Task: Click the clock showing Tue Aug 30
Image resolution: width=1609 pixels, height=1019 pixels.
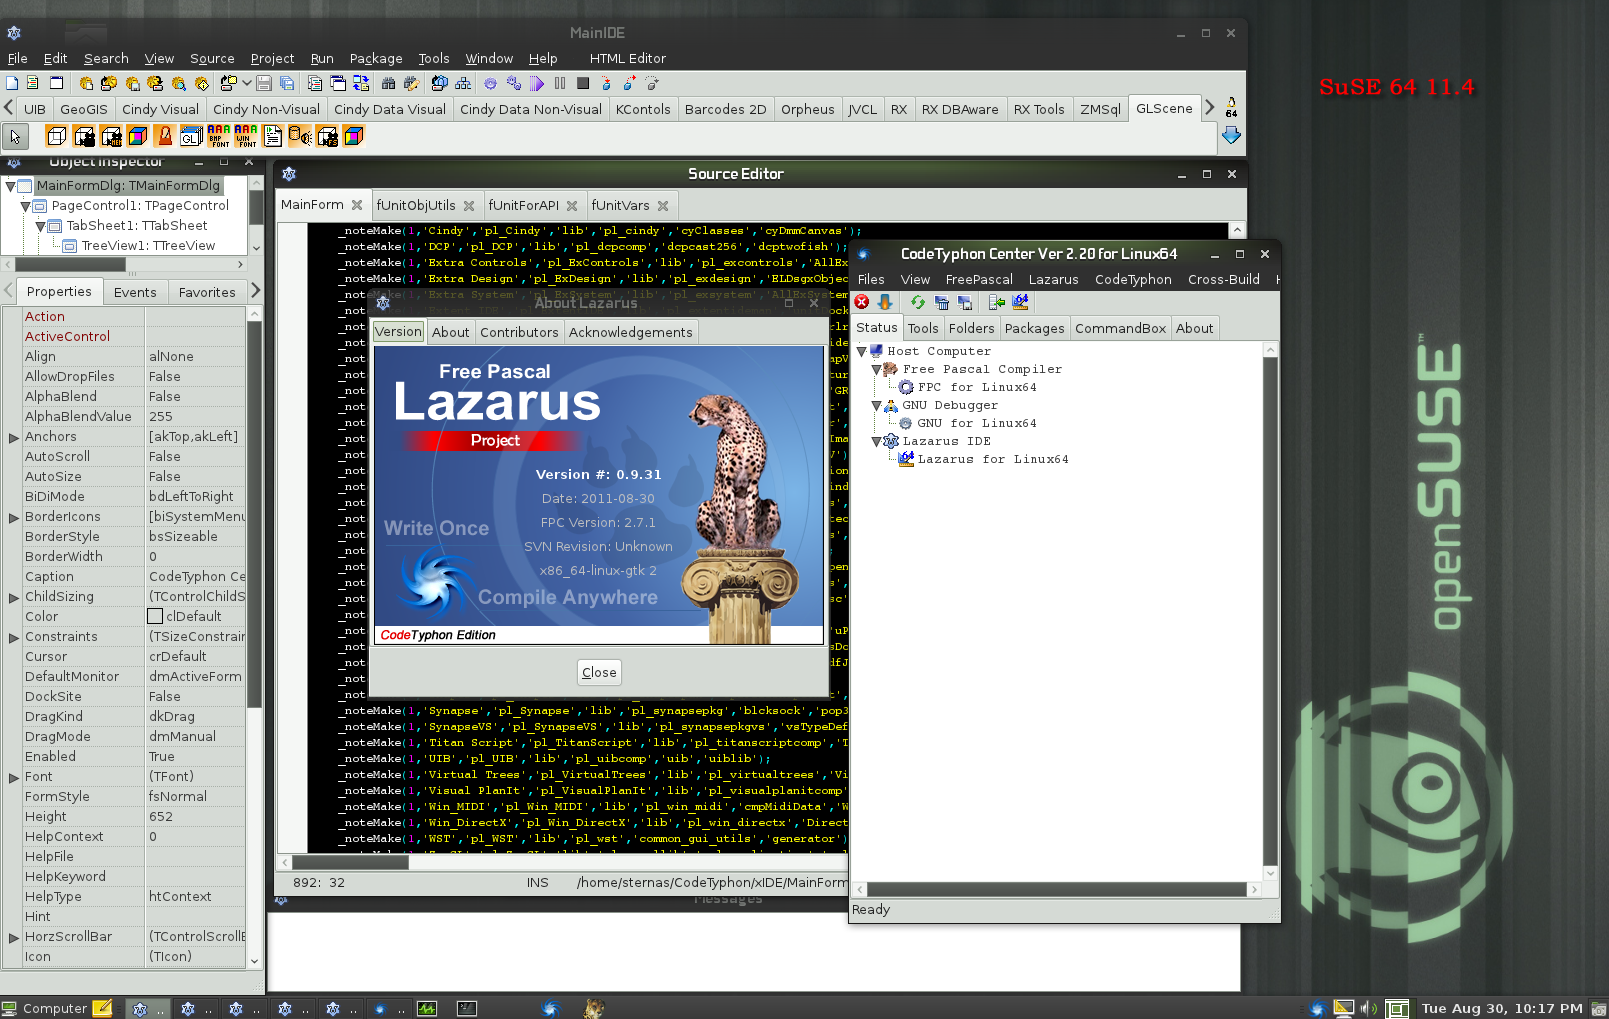Action: point(1502,1008)
